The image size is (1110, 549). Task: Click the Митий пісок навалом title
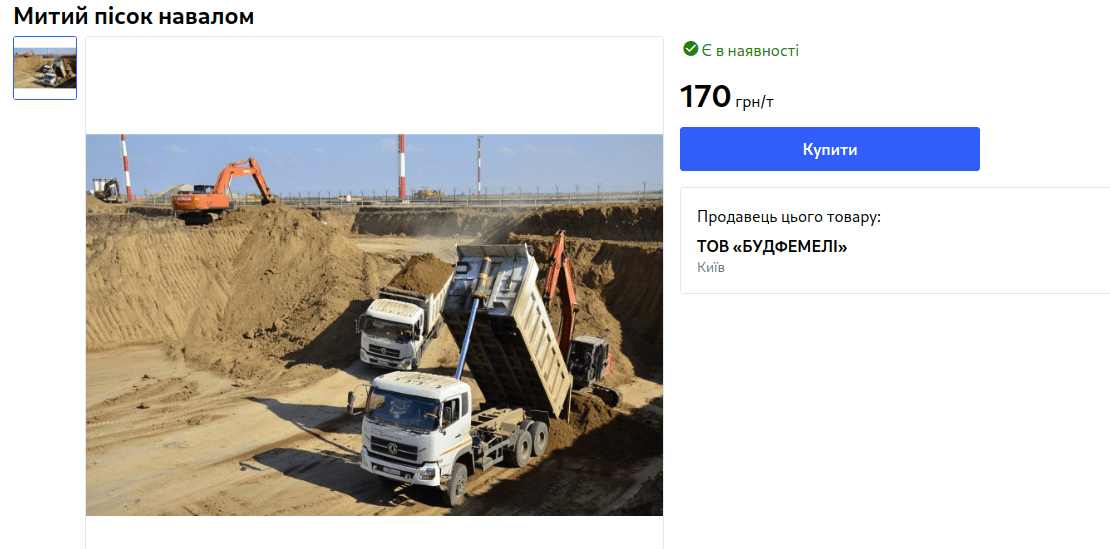[x=134, y=16]
